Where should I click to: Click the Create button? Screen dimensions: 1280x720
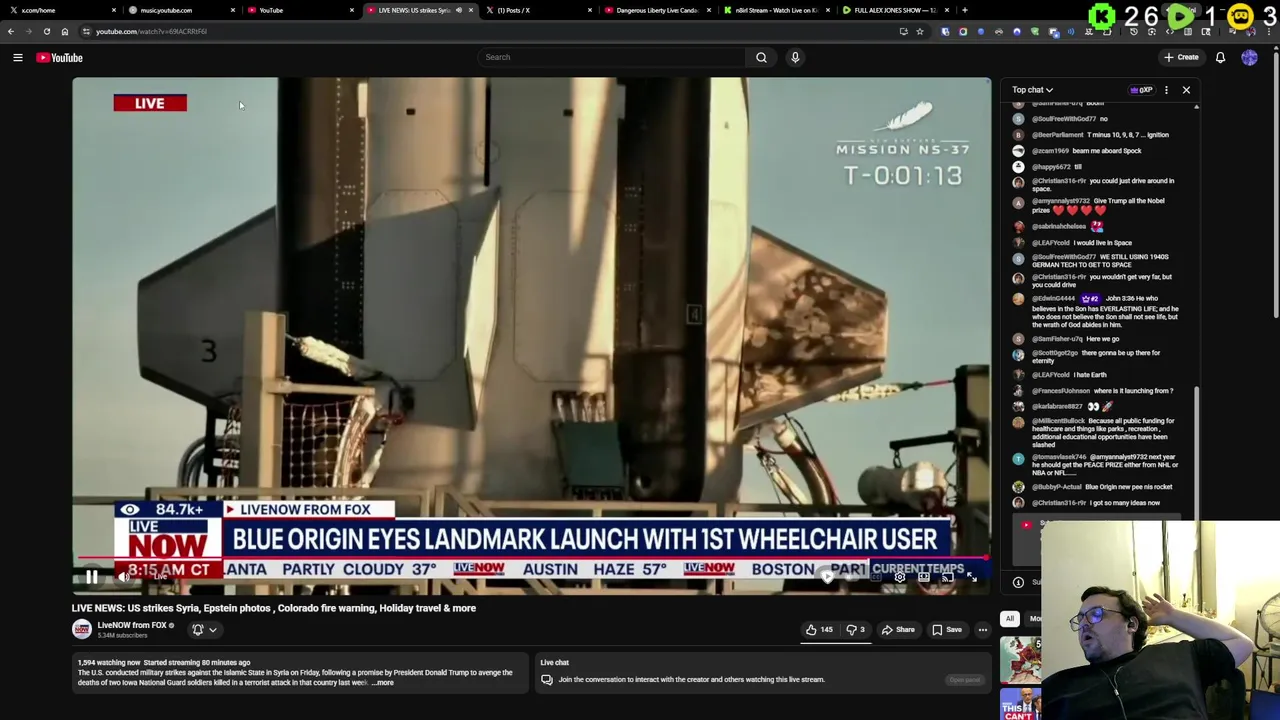pos(1181,57)
